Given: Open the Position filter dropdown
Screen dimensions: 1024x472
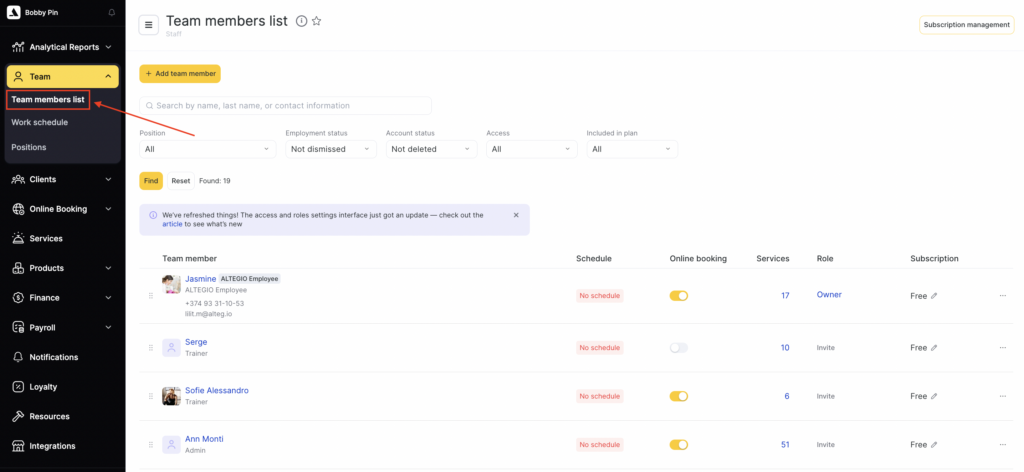Looking at the screenshot, I should (x=207, y=149).
